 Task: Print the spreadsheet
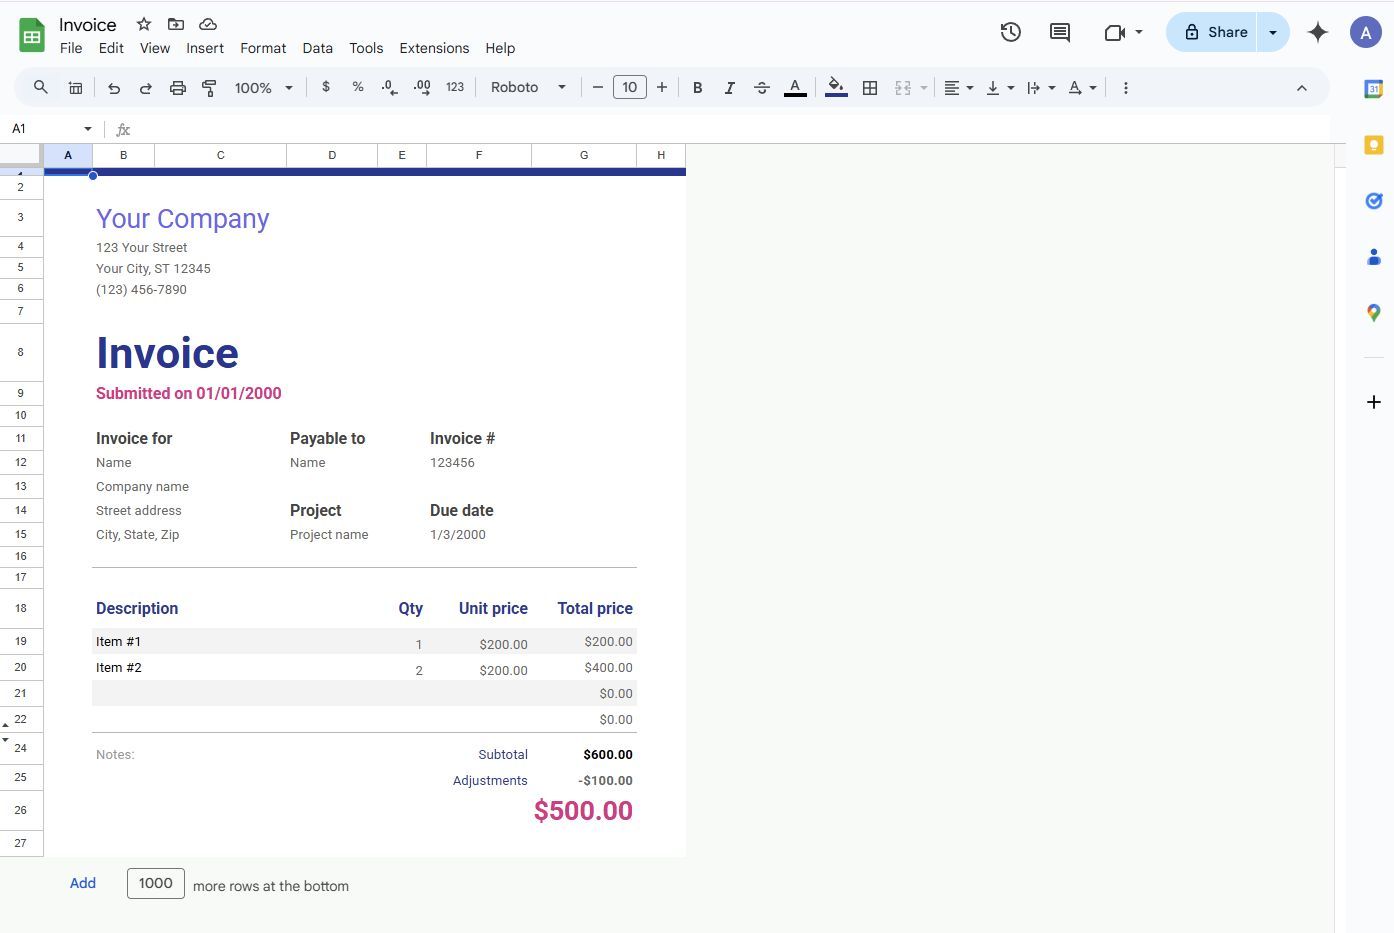177,87
